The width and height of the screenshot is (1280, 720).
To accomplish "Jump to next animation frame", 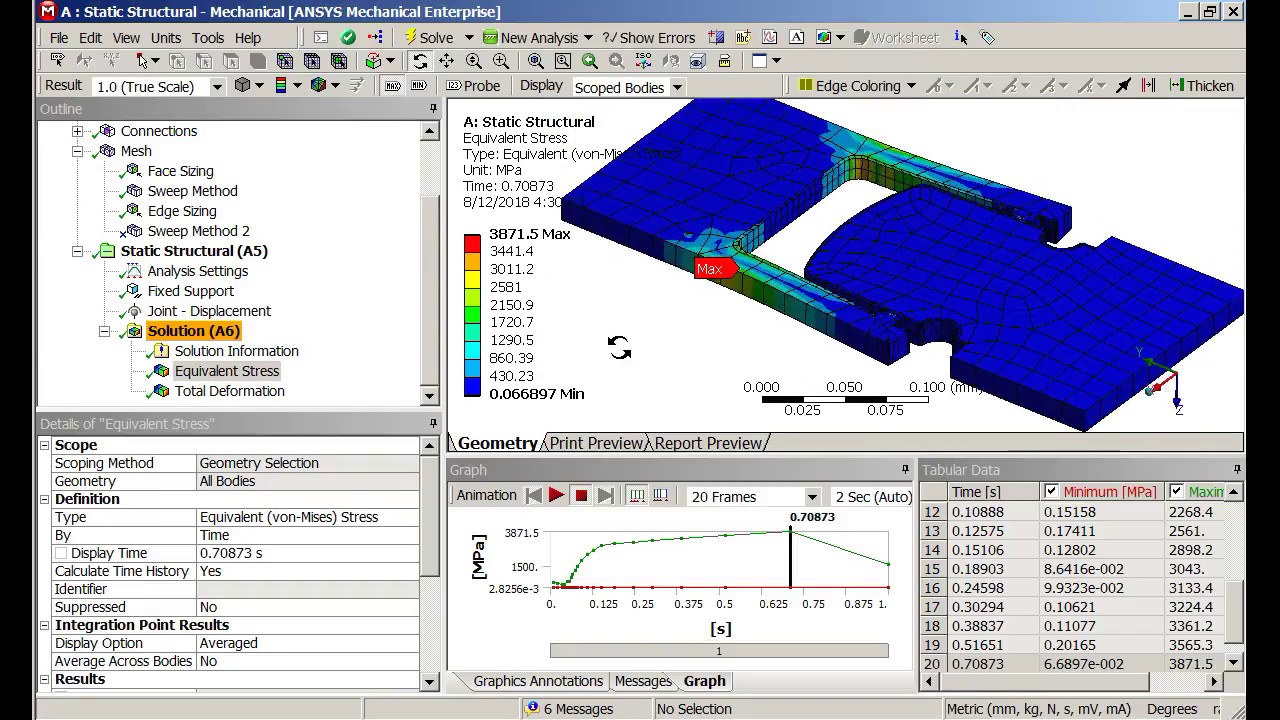I will point(606,496).
